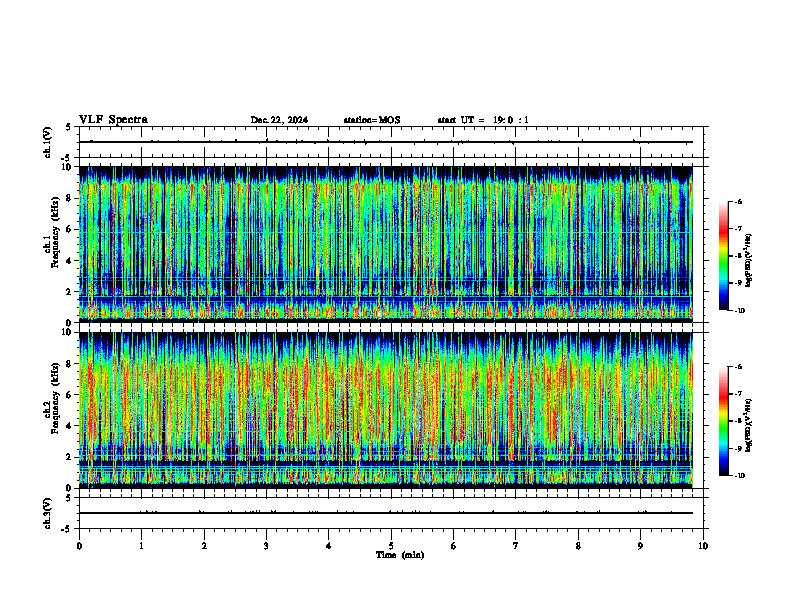Image resolution: width=792 pixels, height=612 pixels.
Task: Click the ch.1 color bar "log(PSD)" label
Action: (x=749, y=260)
